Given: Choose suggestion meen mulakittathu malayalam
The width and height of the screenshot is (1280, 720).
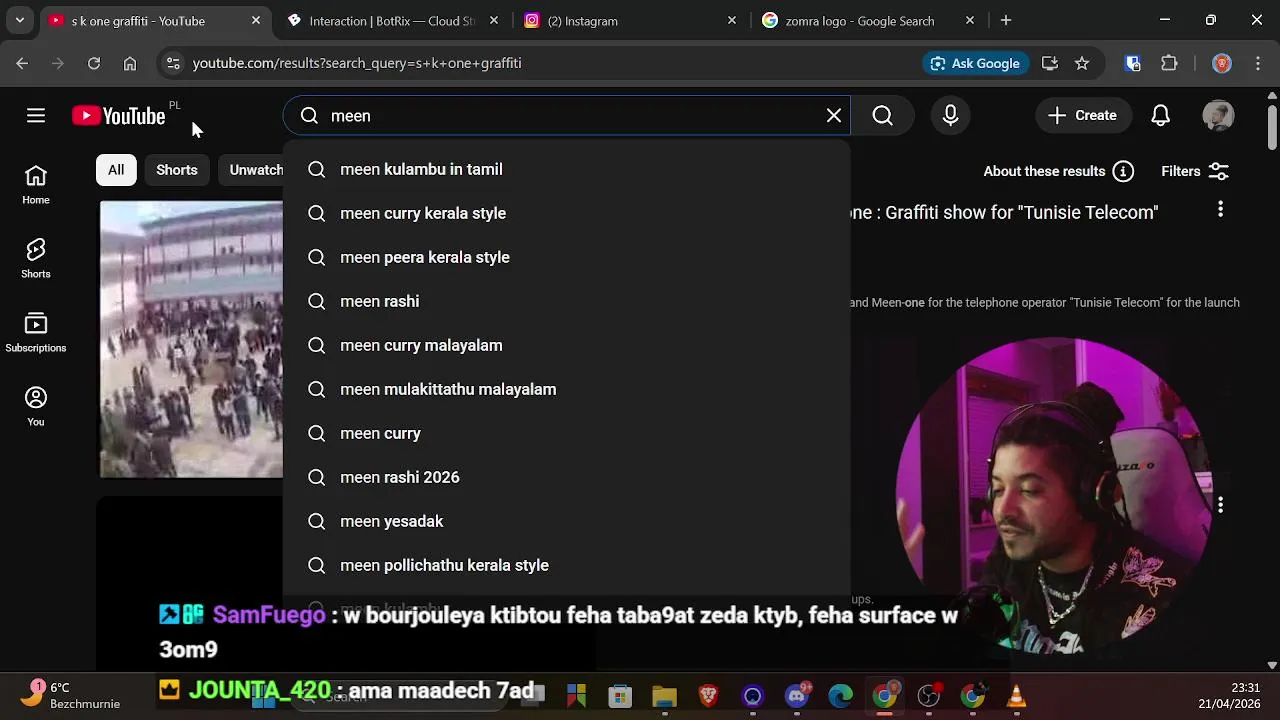Looking at the screenshot, I should 567,389.
